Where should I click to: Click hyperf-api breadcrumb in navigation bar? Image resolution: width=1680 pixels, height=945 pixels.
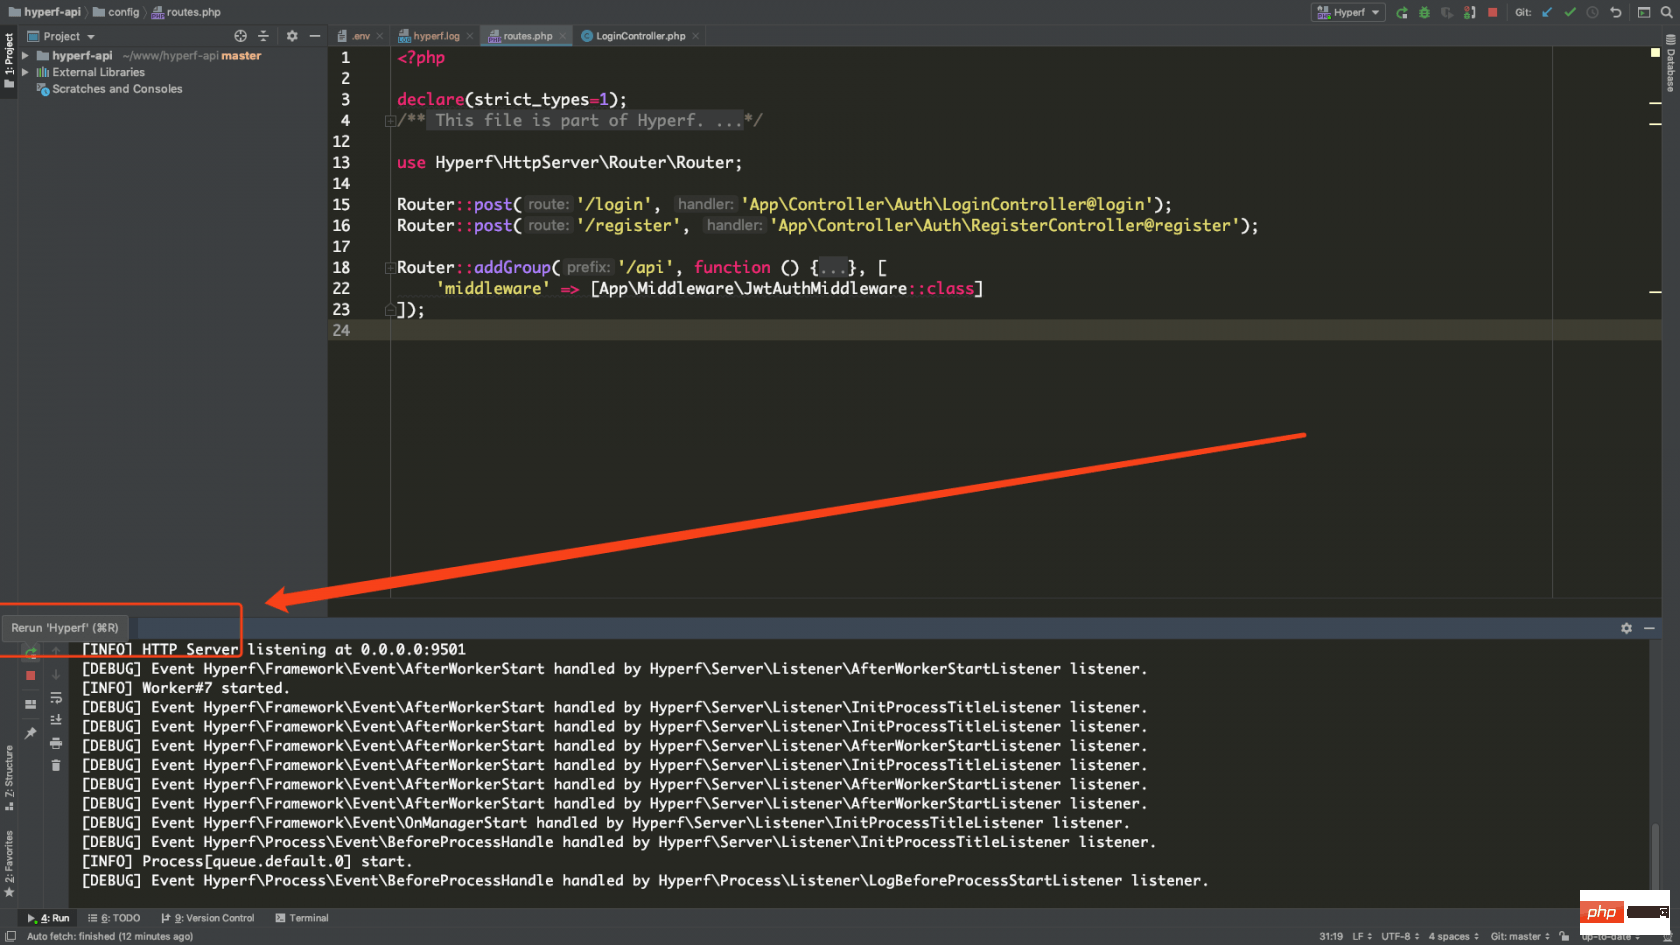pyautogui.click(x=44, y=12)
